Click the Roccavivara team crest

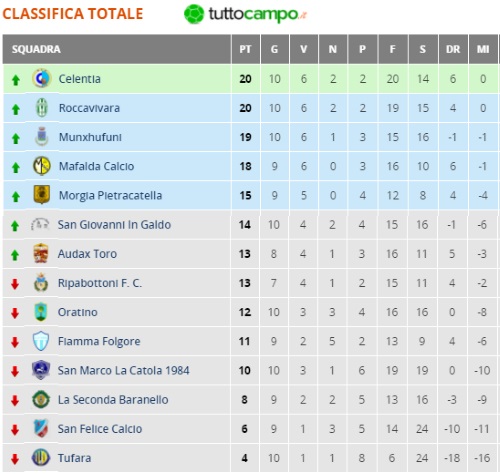click(x=42, y=108)
